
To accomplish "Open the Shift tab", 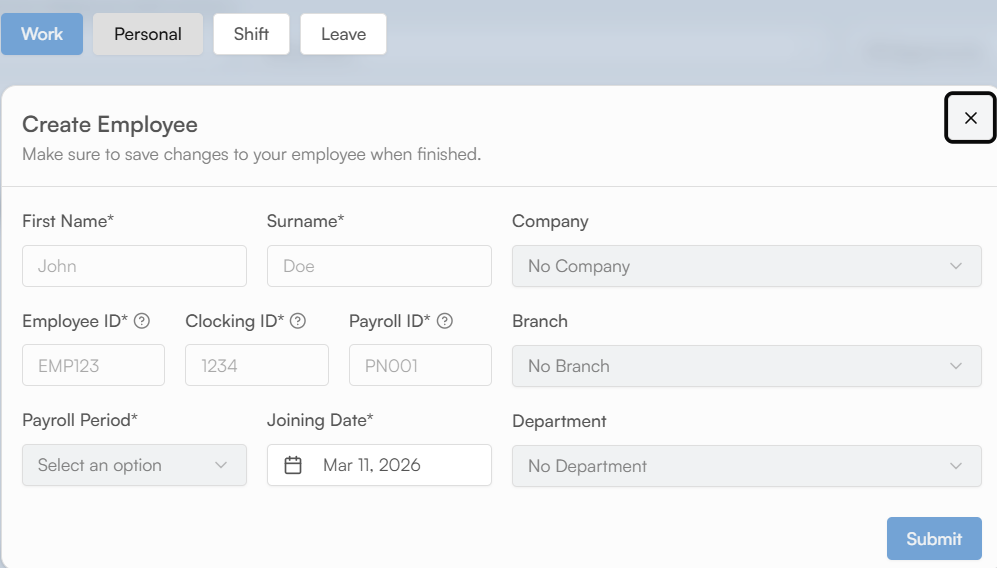I will pos(251,34).
